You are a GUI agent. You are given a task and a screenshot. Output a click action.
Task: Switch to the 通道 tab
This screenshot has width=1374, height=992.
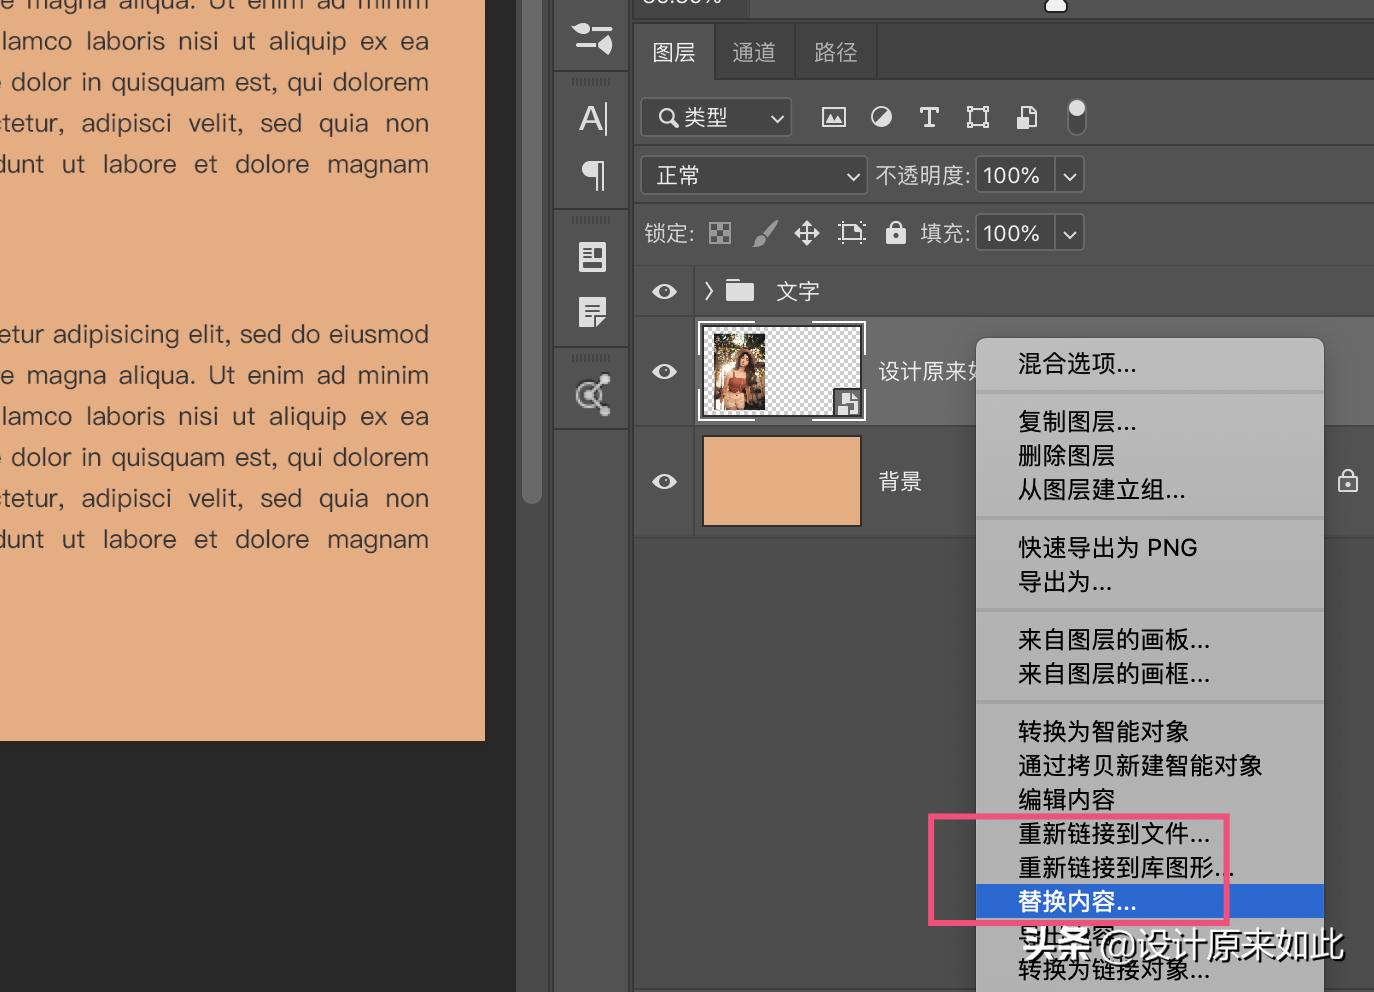pos(754,51)
